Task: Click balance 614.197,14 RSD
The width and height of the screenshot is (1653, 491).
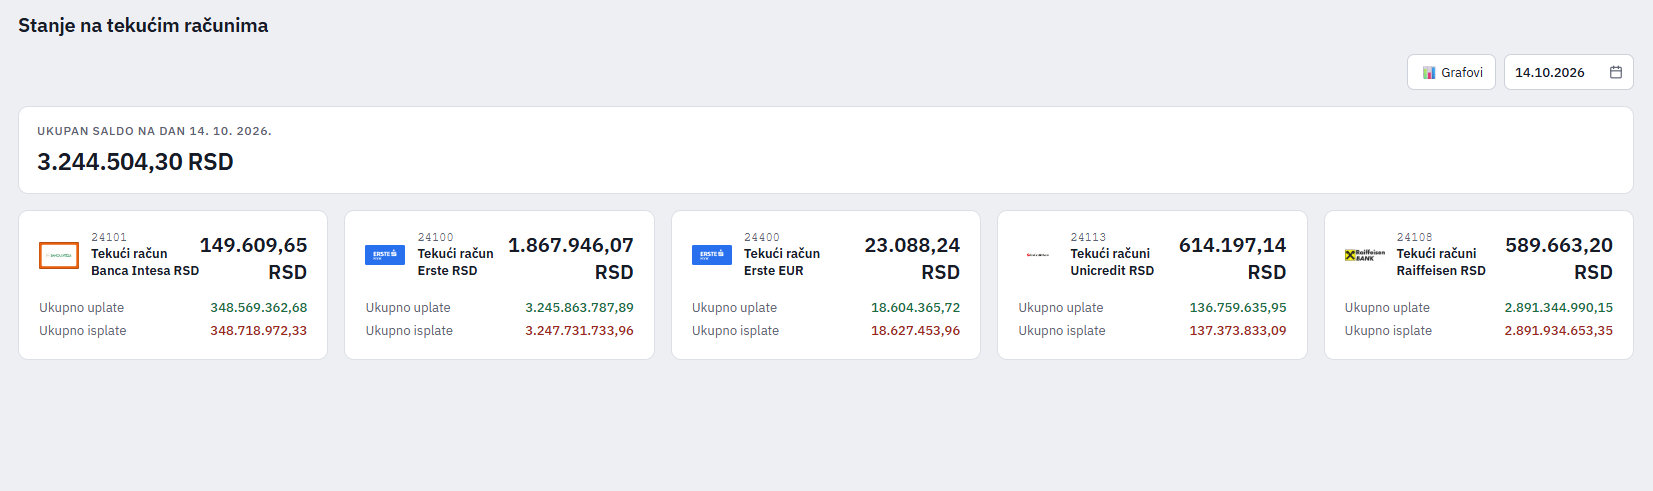Action: click(1233, 258)
